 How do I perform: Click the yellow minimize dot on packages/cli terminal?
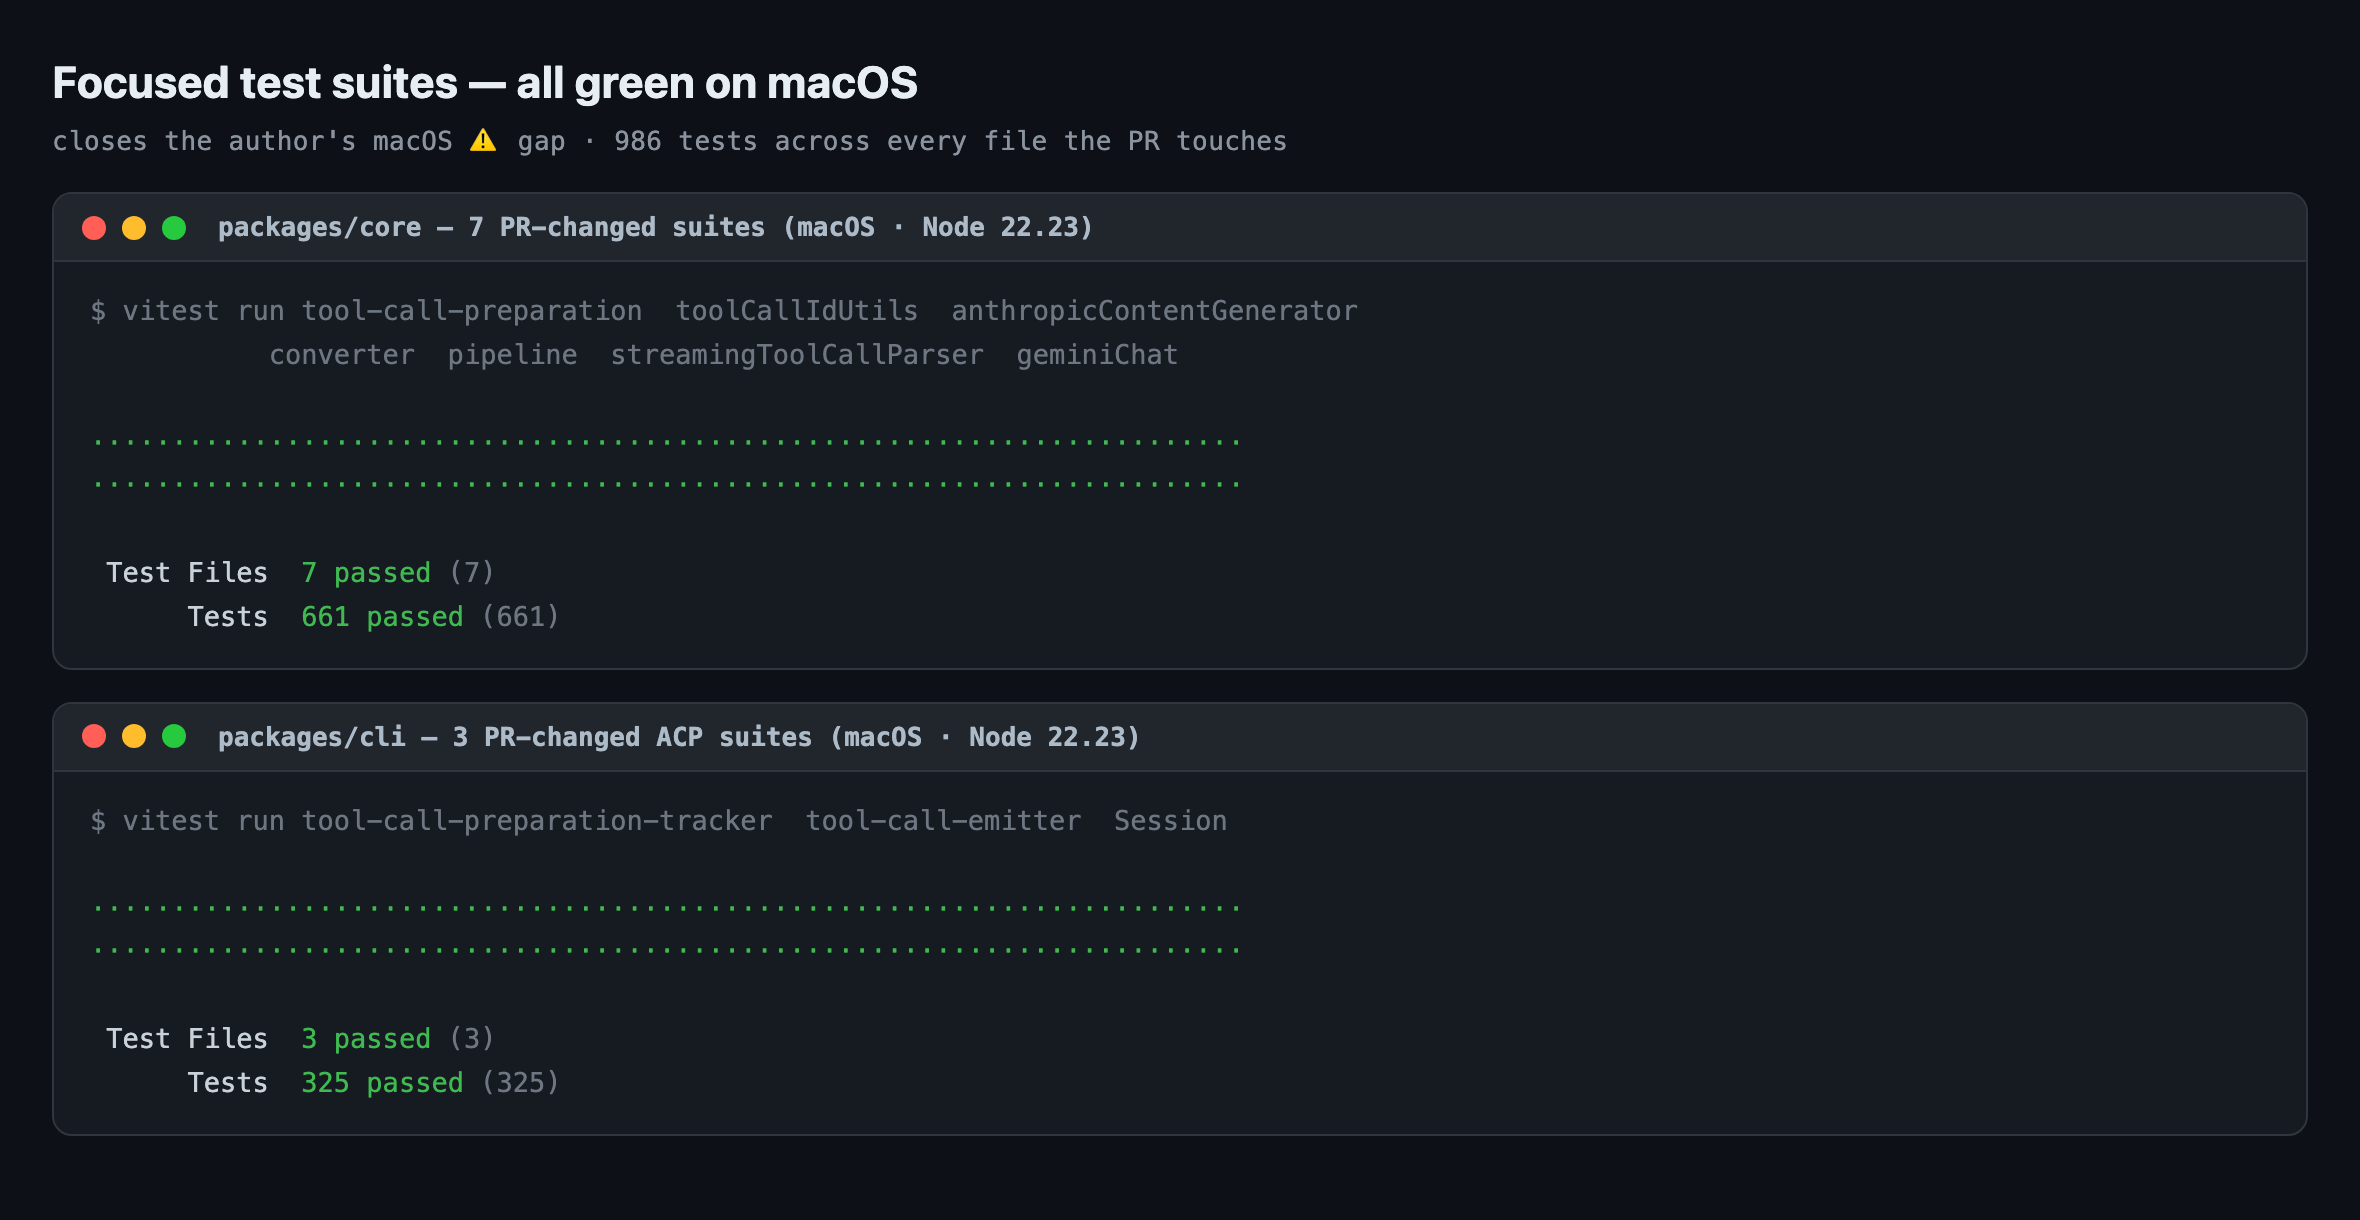[x=134, y=737]
